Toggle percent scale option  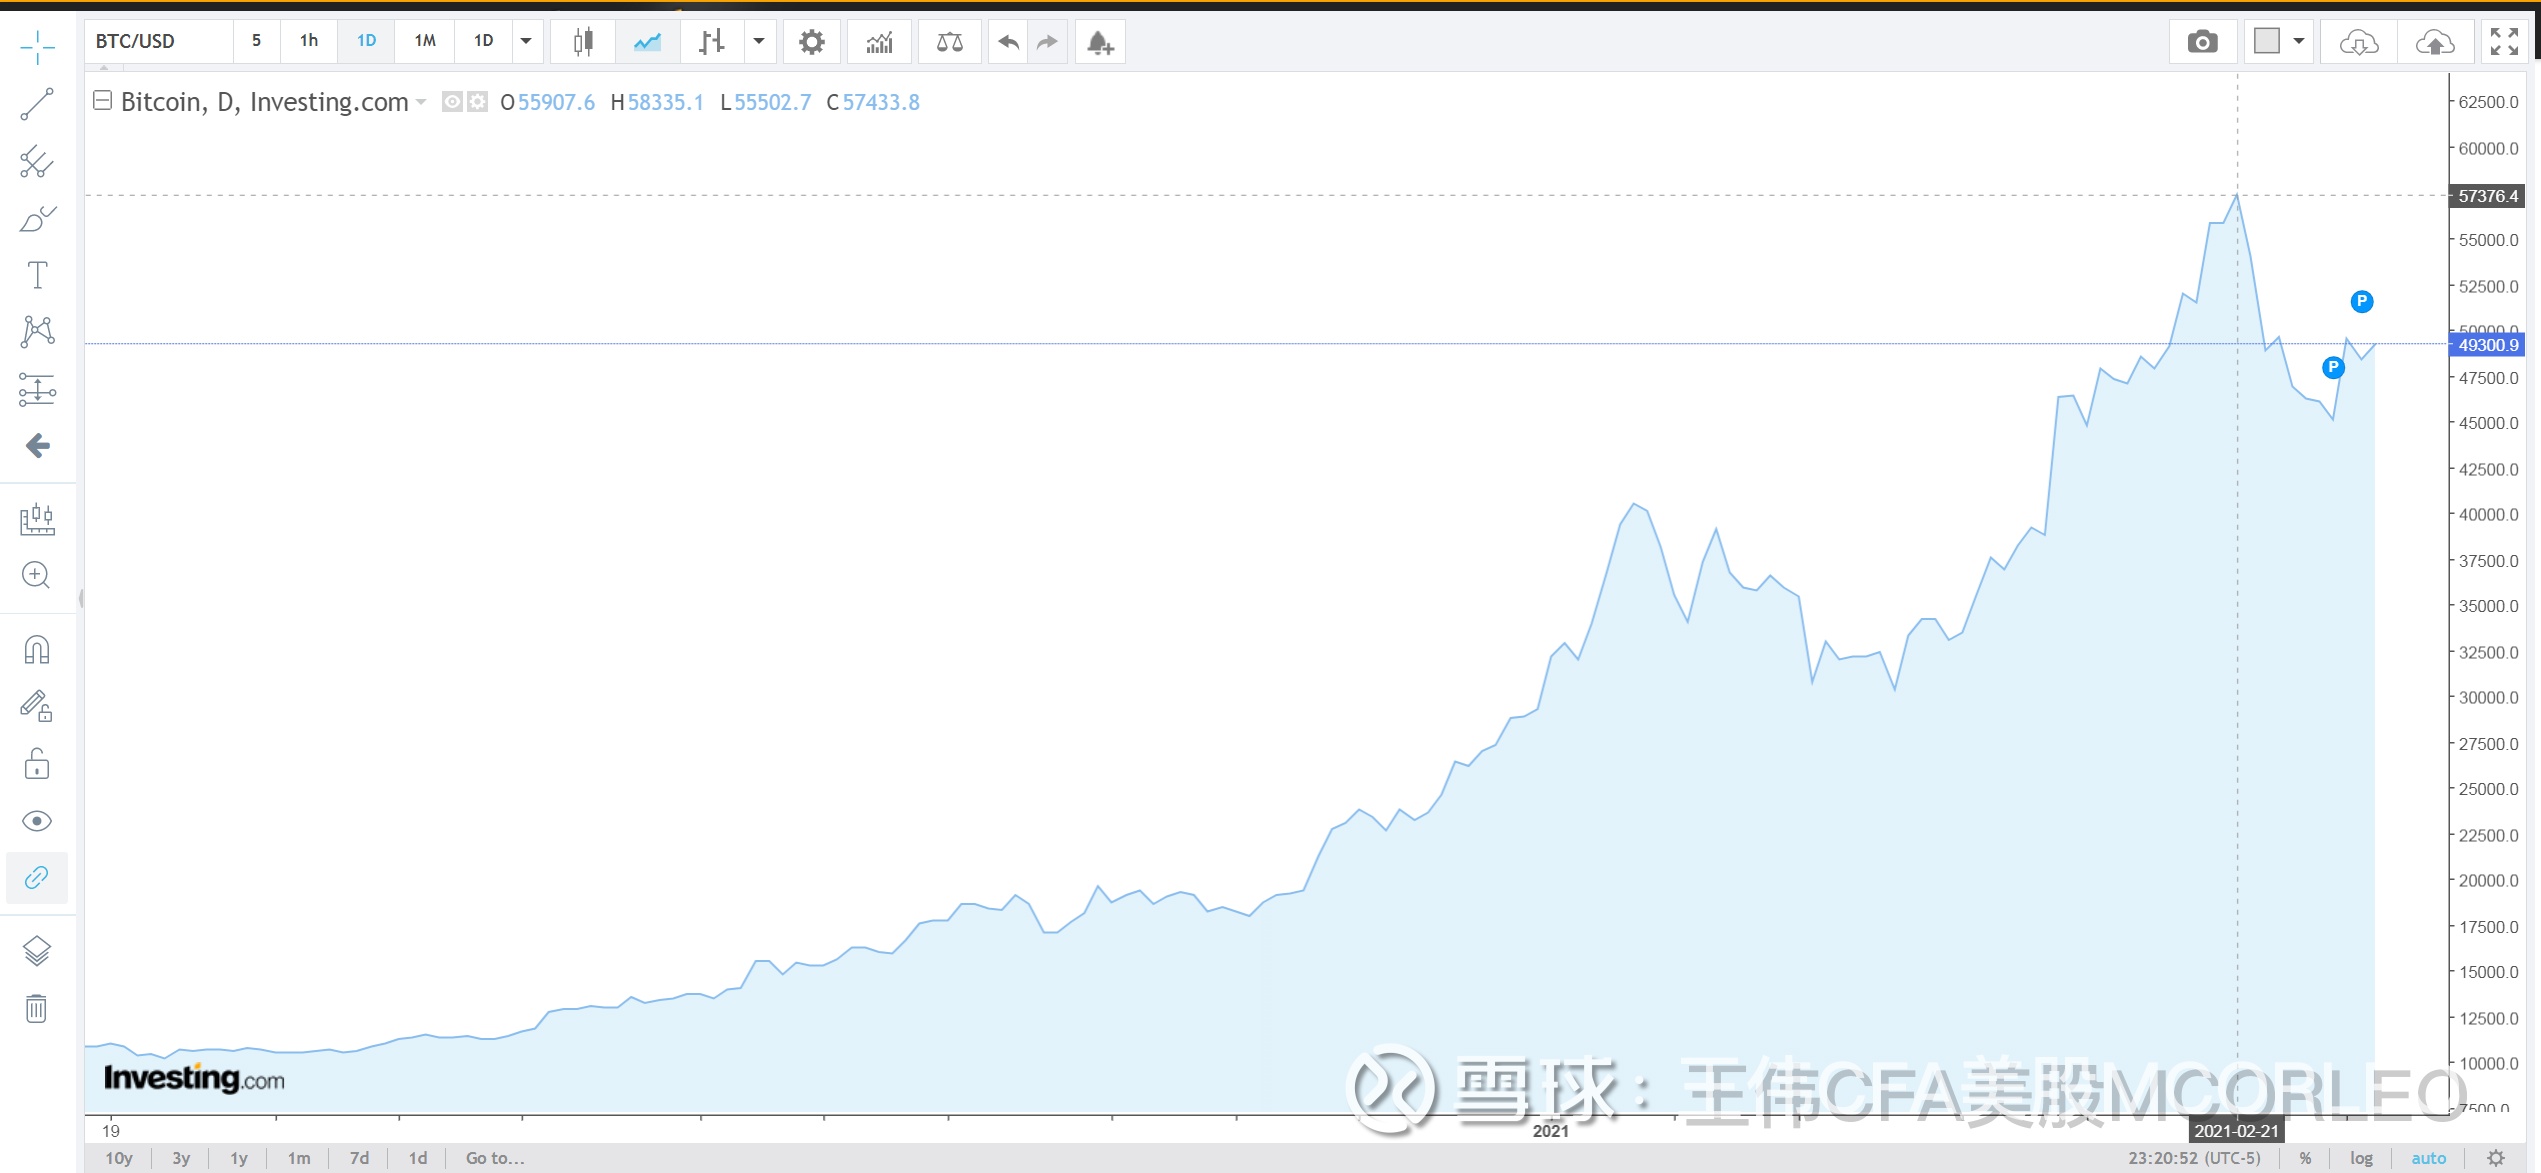point(2305,1158)
